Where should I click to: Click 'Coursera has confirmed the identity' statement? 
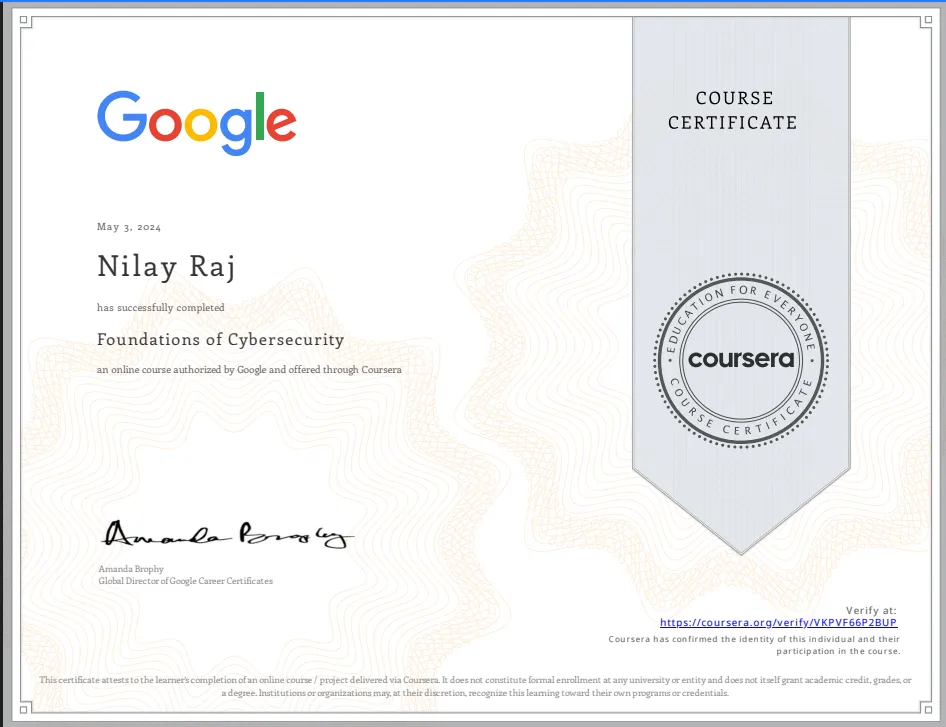tap(754, 645)
